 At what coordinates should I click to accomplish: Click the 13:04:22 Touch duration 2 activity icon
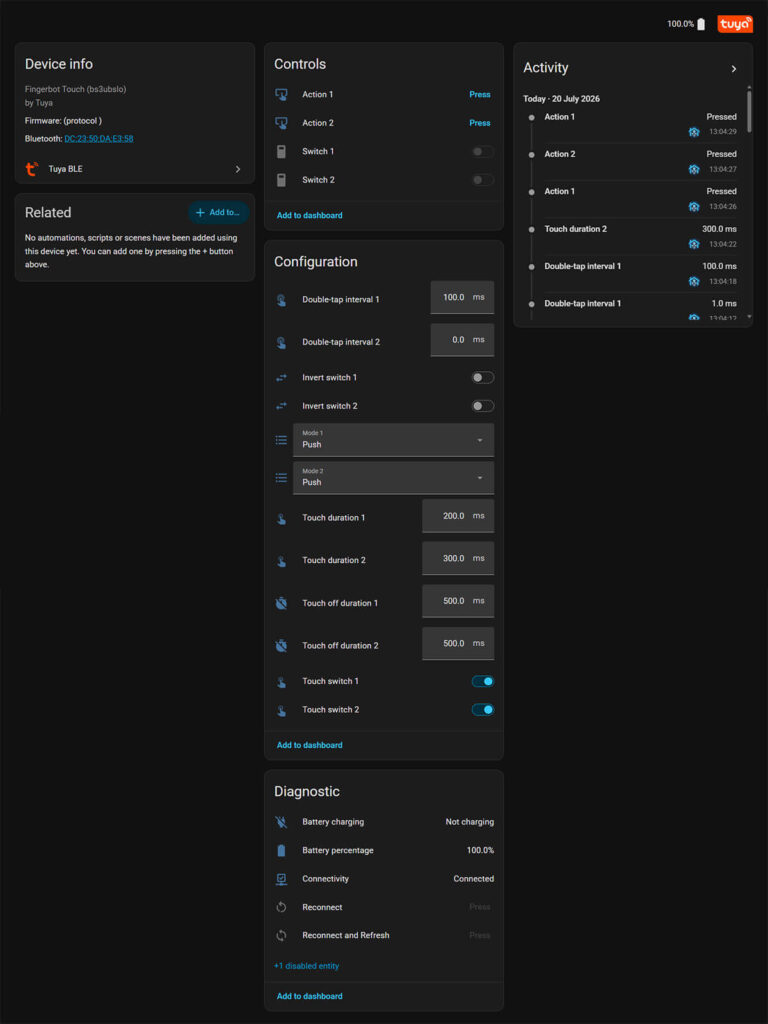coord(694,244)
